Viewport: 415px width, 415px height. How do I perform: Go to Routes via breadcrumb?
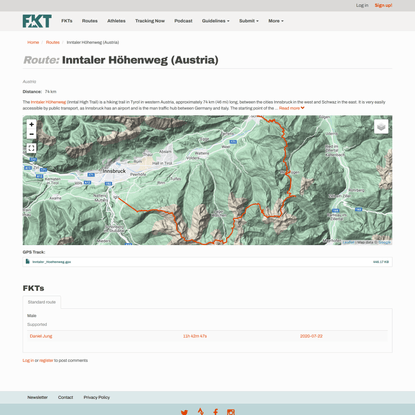53,42
